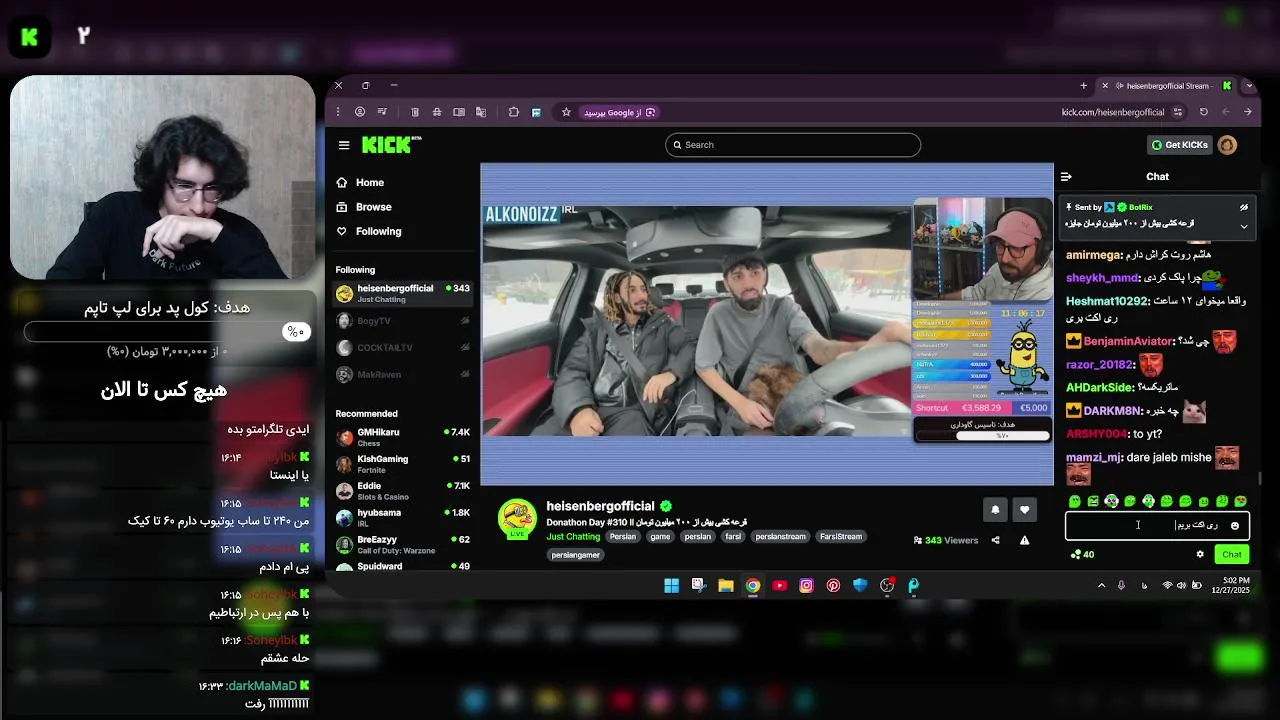
Task: Open Instagram app from taskbar
Action: pos(807,586)
